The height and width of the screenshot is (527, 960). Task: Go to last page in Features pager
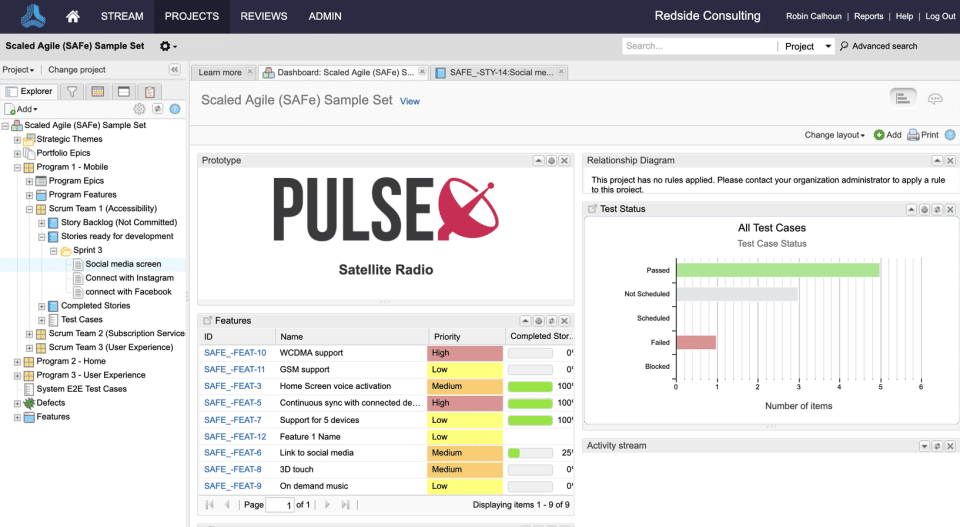(x=345, y=504)
